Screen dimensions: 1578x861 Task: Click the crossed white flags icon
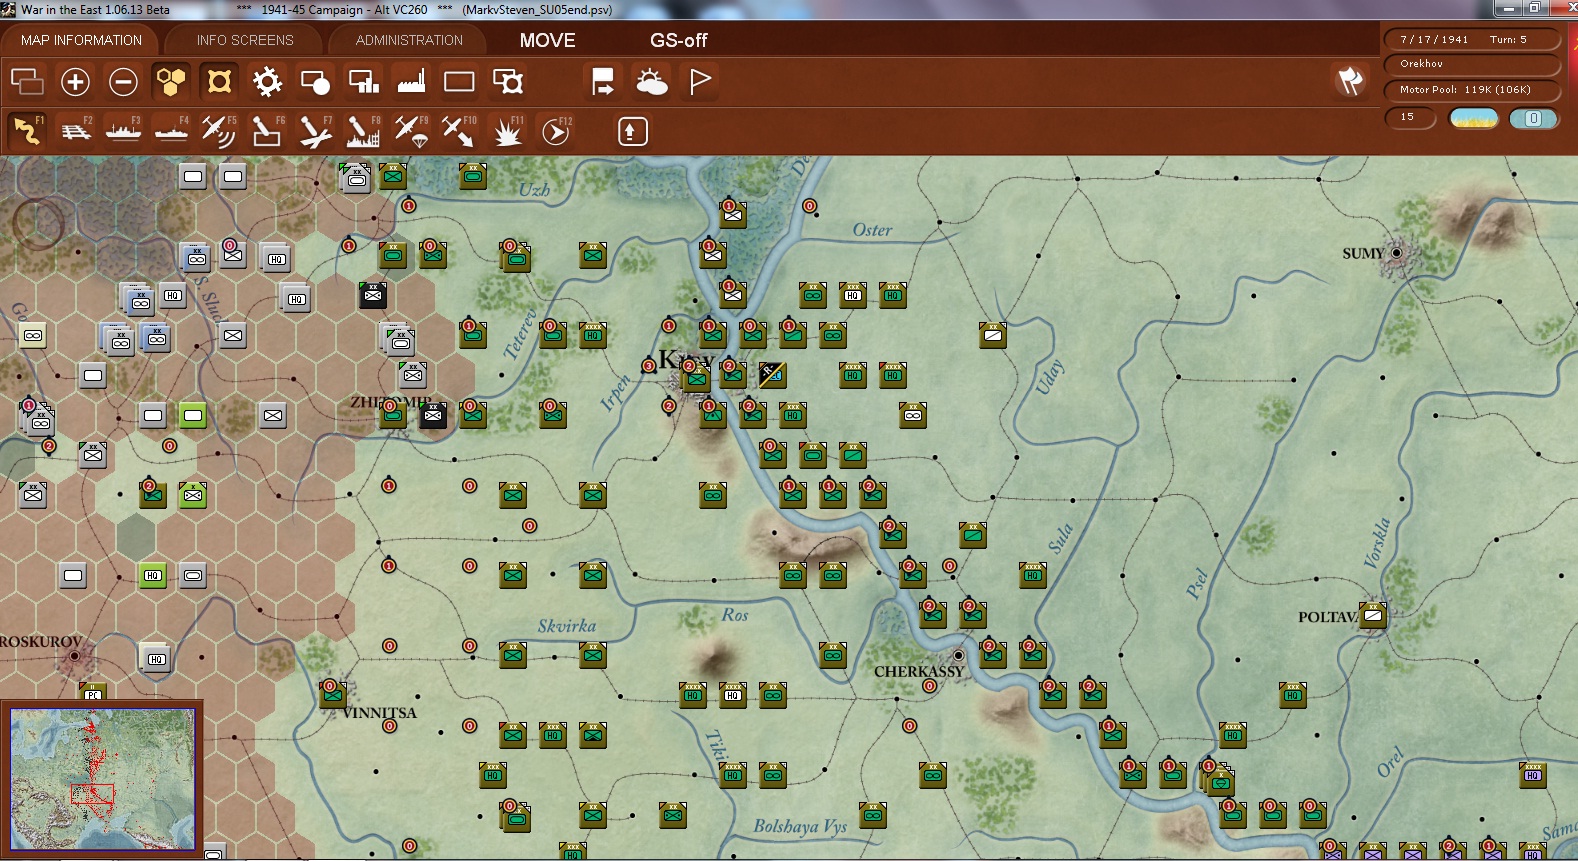(1350, 81)
